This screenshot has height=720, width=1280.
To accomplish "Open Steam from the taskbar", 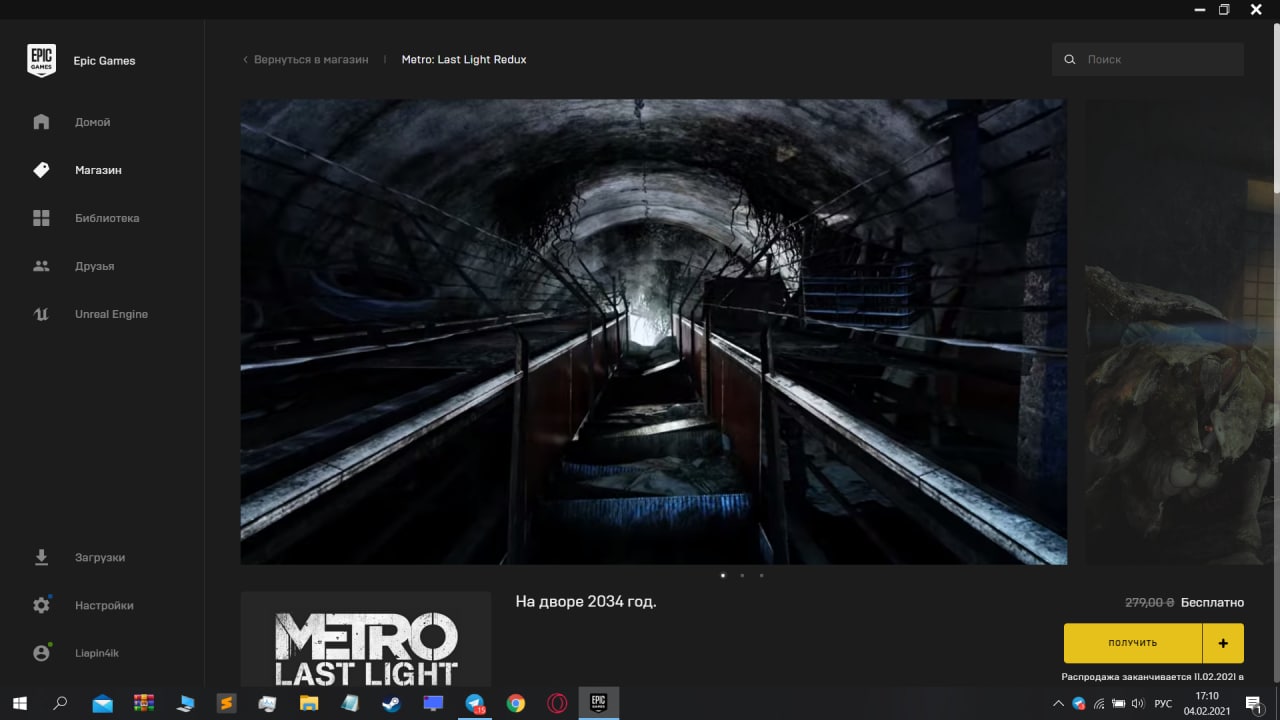I will click(x=391, y=703).
